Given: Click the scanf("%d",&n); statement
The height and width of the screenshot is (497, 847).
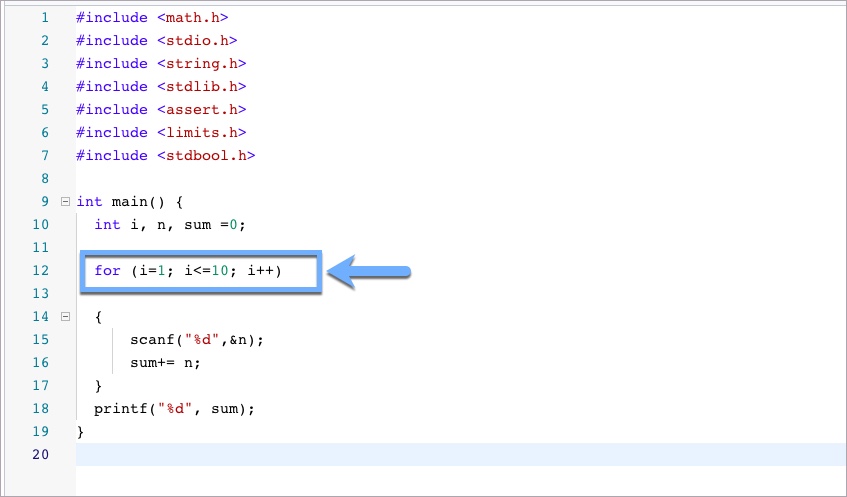Looking at the screenshot, I should (197, 340).
